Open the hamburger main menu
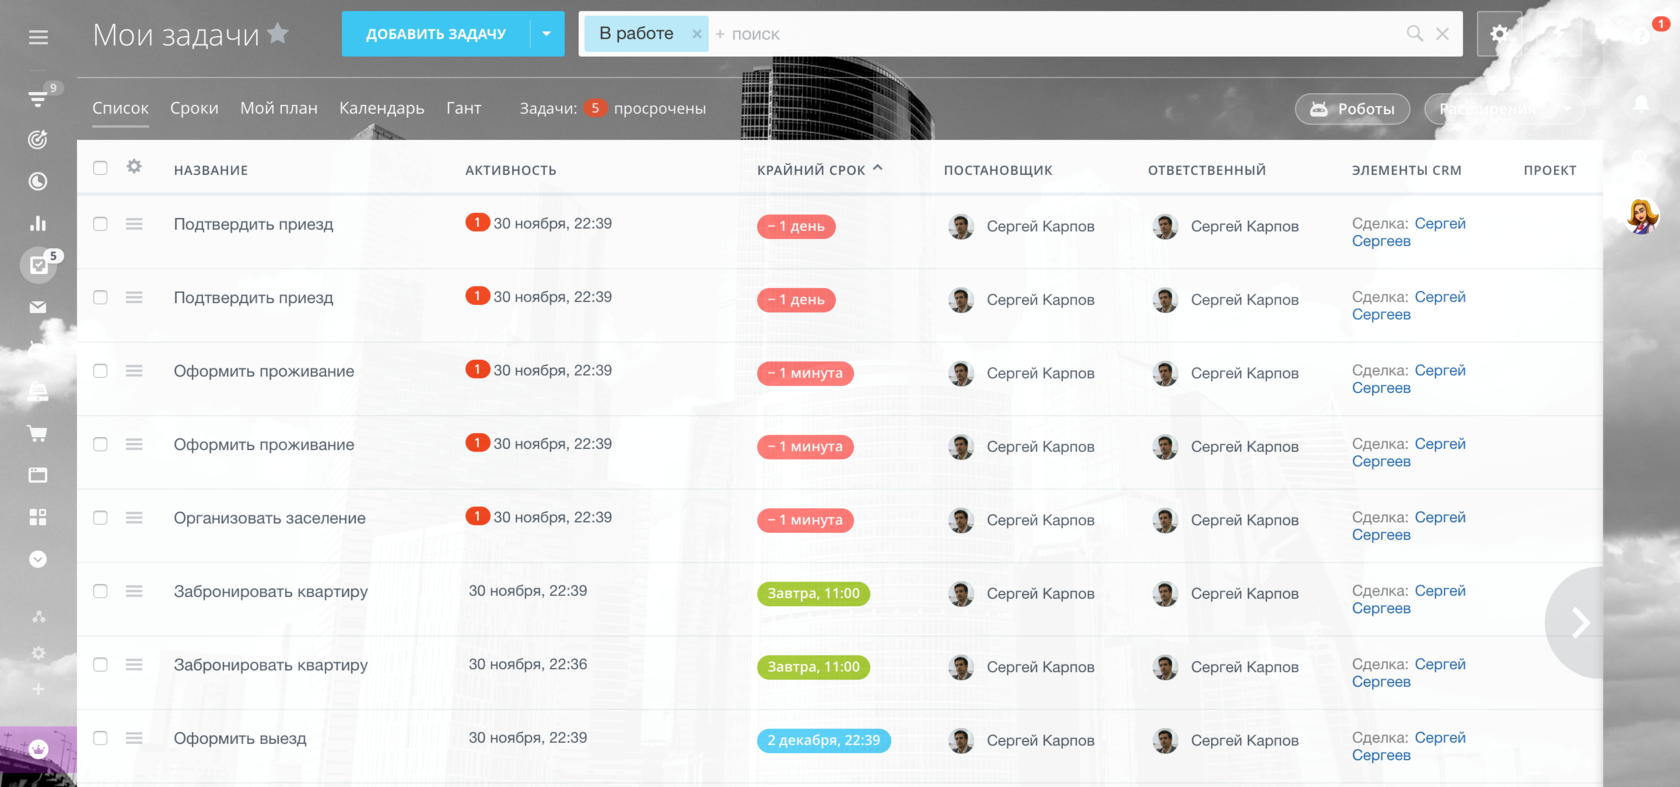The width and height of the screenshot is (1680, 787). click(38, 37)
